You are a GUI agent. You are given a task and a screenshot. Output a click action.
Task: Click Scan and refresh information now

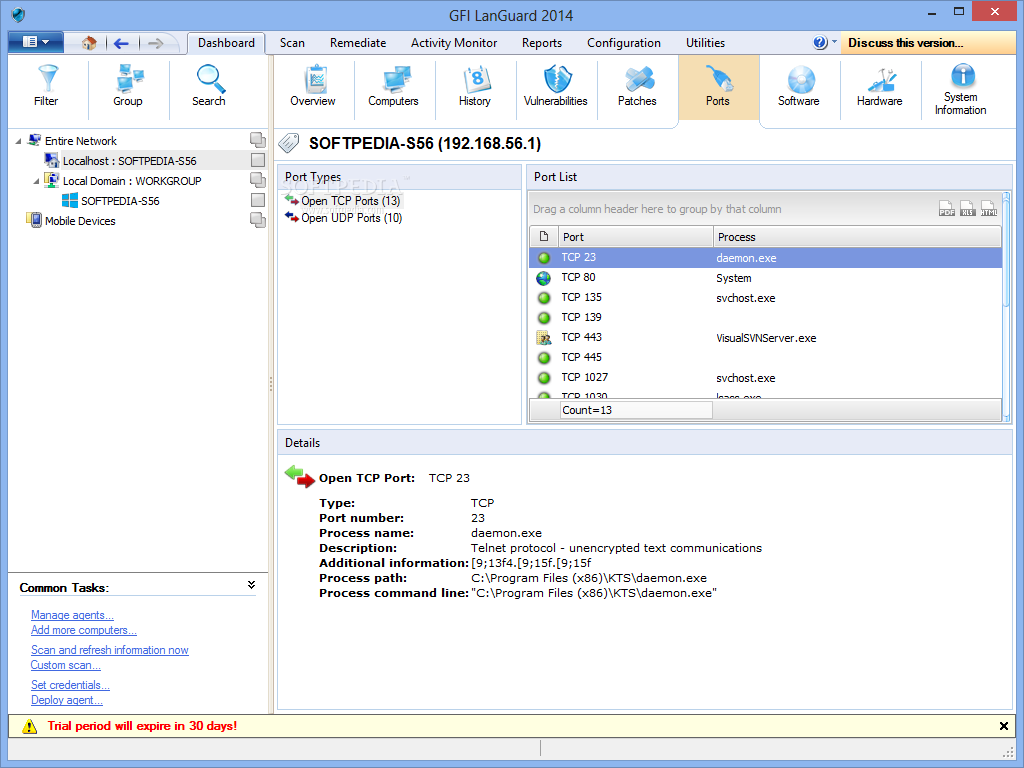[110, 650]
